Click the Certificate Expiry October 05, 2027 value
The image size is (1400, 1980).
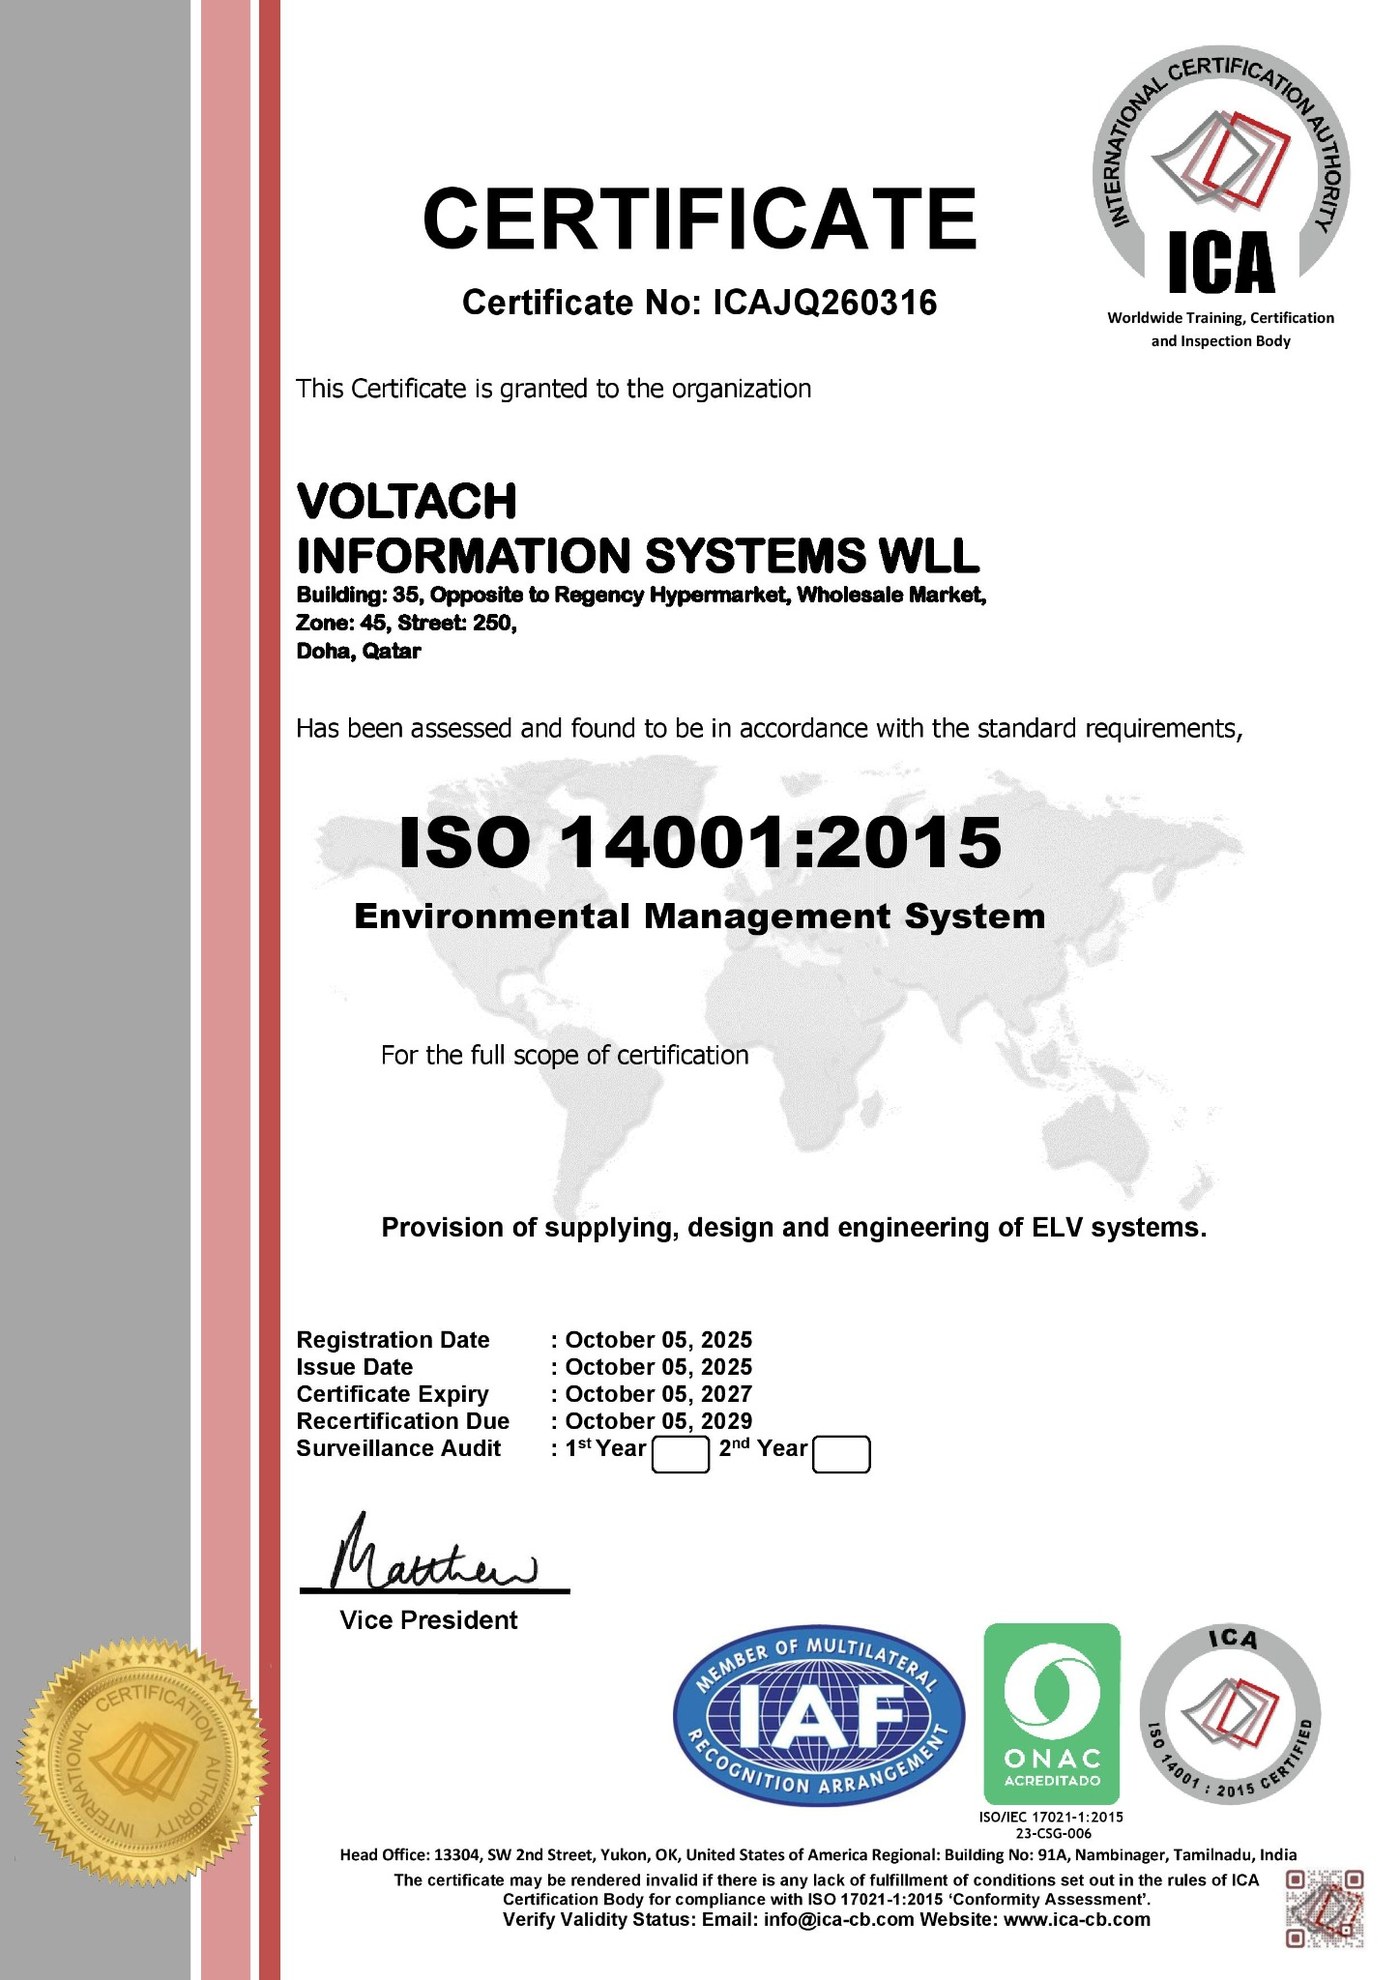658,1394
